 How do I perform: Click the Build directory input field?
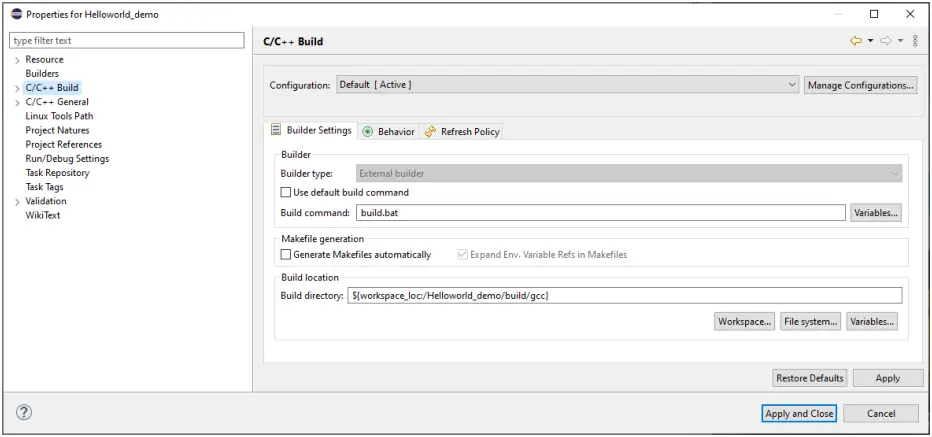(625, 295)
